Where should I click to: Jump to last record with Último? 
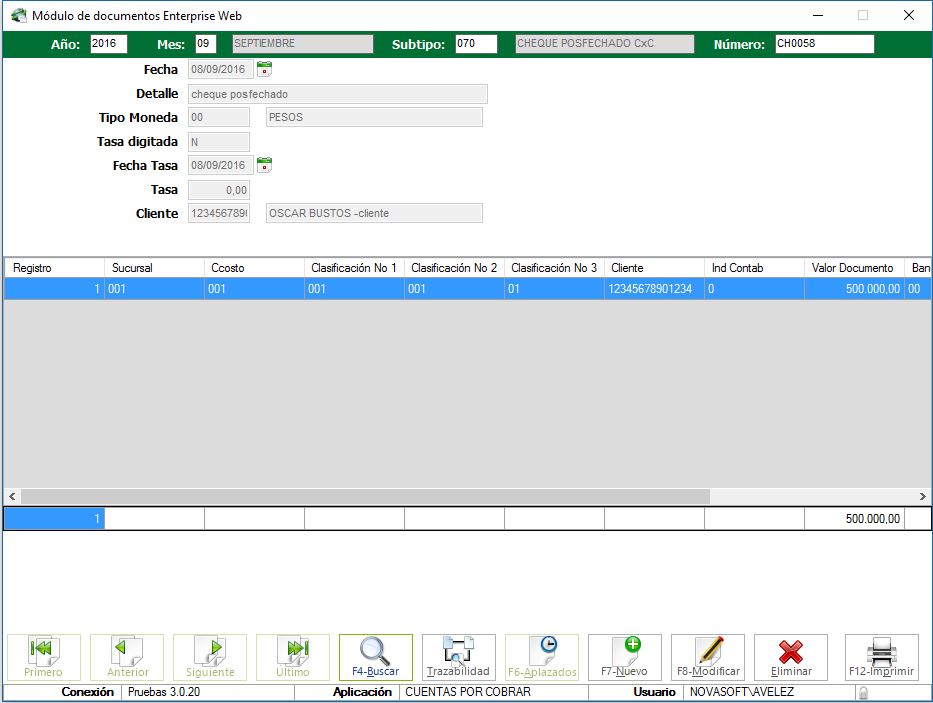293,657
